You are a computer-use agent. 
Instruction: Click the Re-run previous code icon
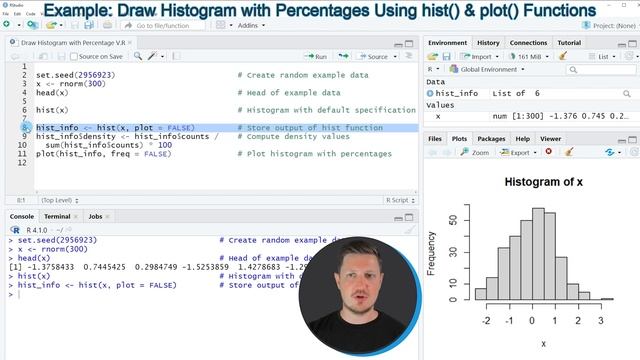point(343,56)
